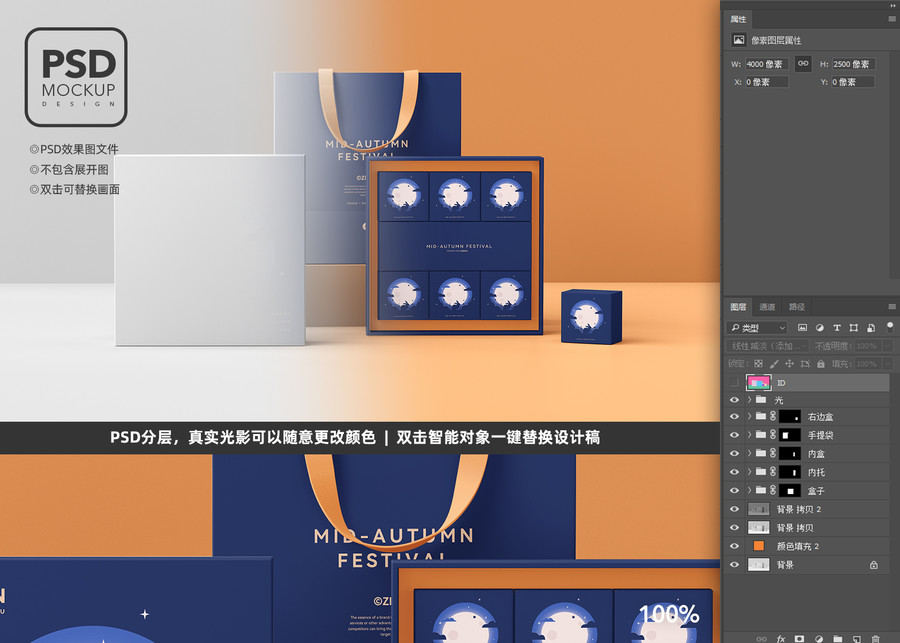The height and width of the screenshot is (643, 900).
Task: Add a layer style with fx icon
Action: click(x=781, y=638)
